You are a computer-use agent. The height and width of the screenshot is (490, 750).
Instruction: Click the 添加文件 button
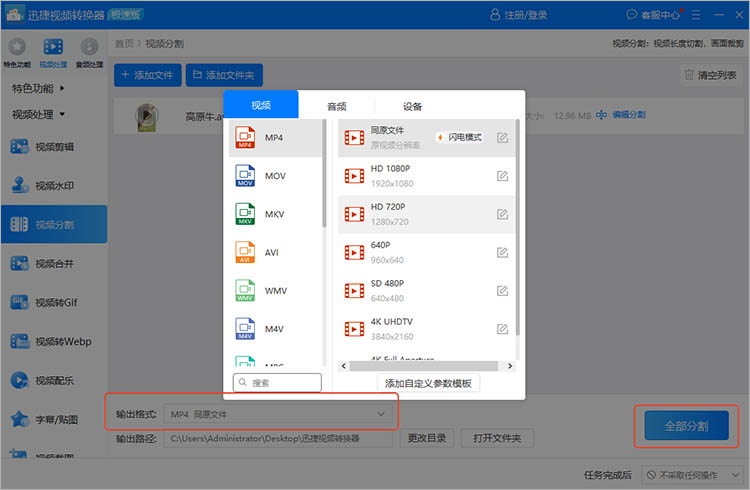pos(148,75)
